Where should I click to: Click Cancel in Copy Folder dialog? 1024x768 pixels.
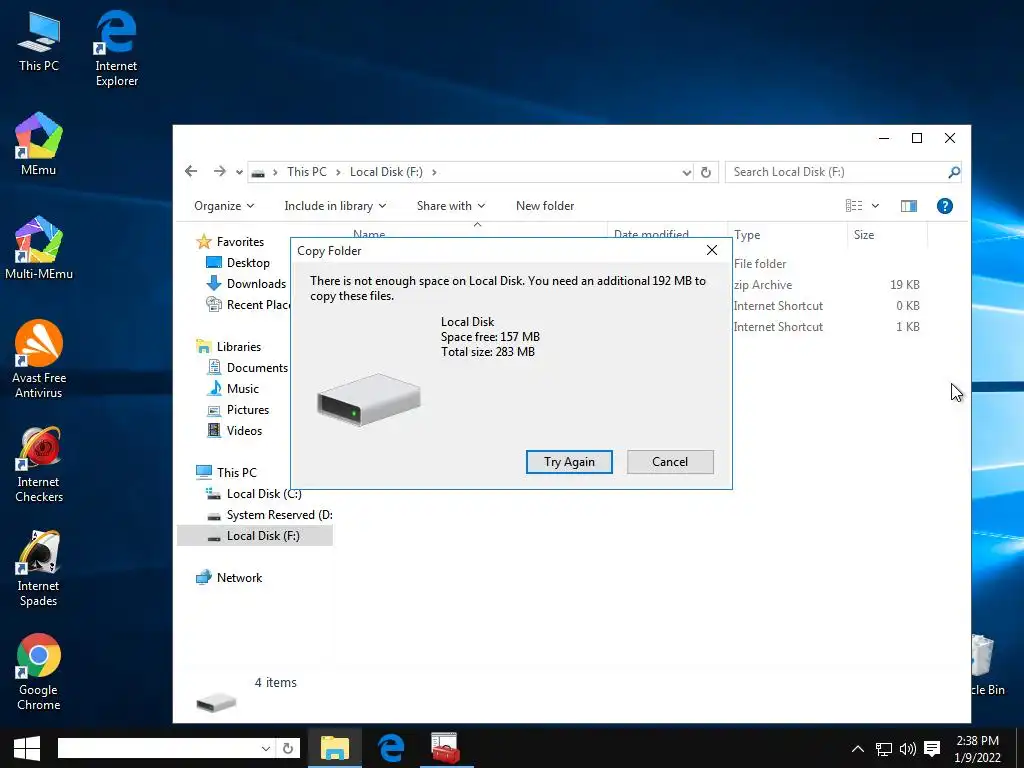[669, 462]
